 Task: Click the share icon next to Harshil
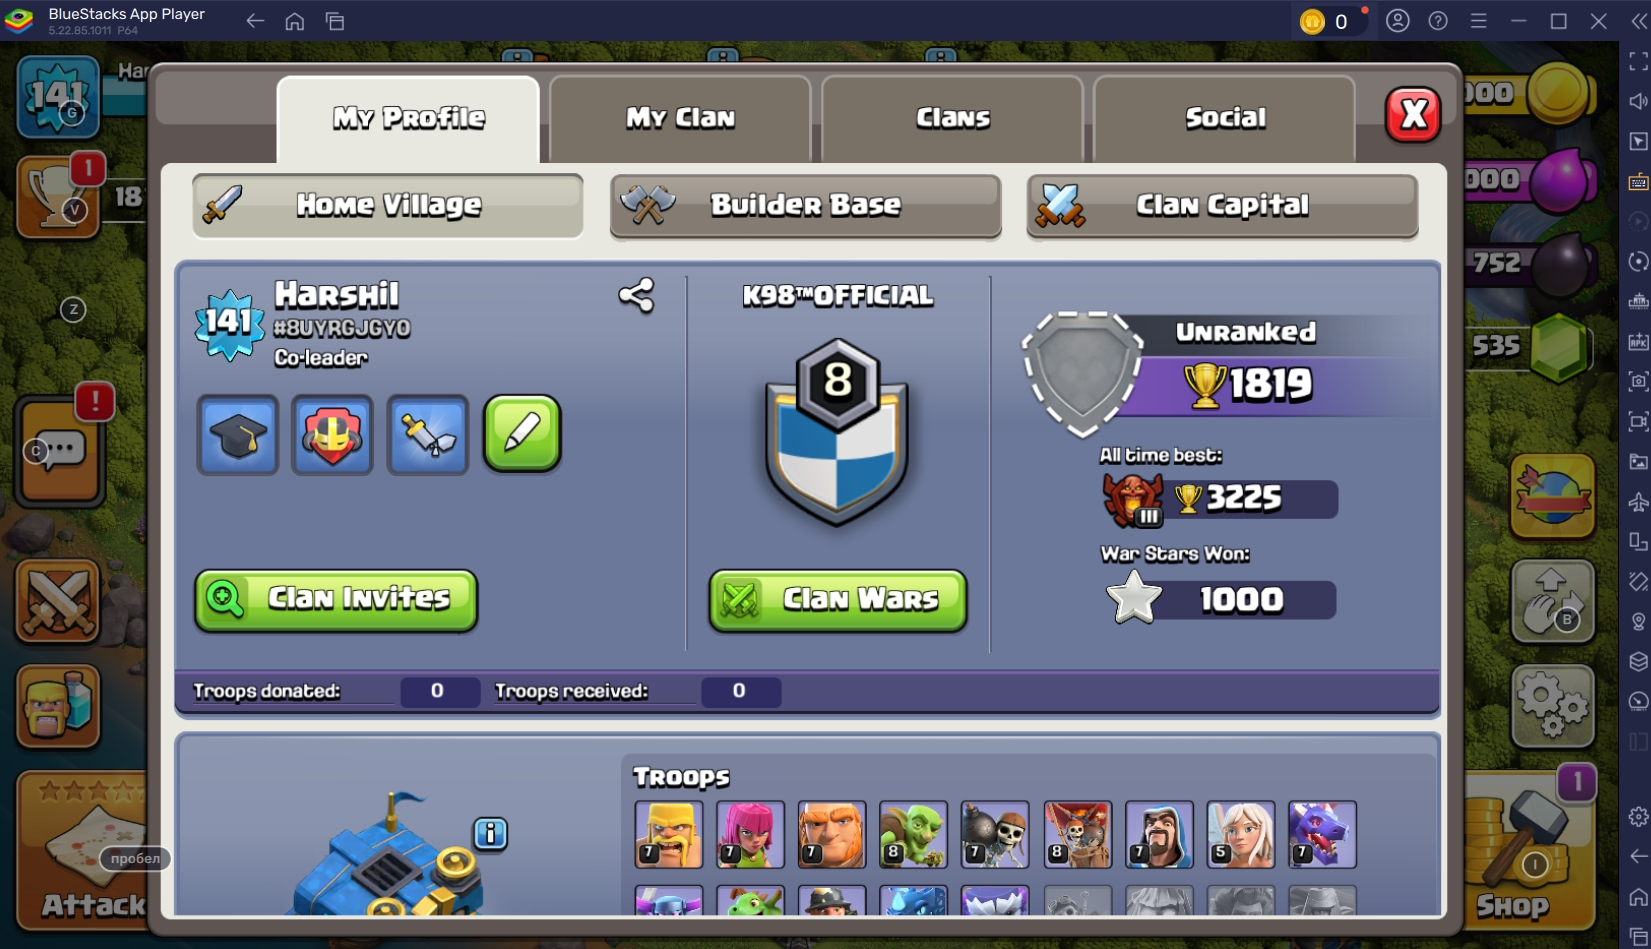tap(636, 296)
